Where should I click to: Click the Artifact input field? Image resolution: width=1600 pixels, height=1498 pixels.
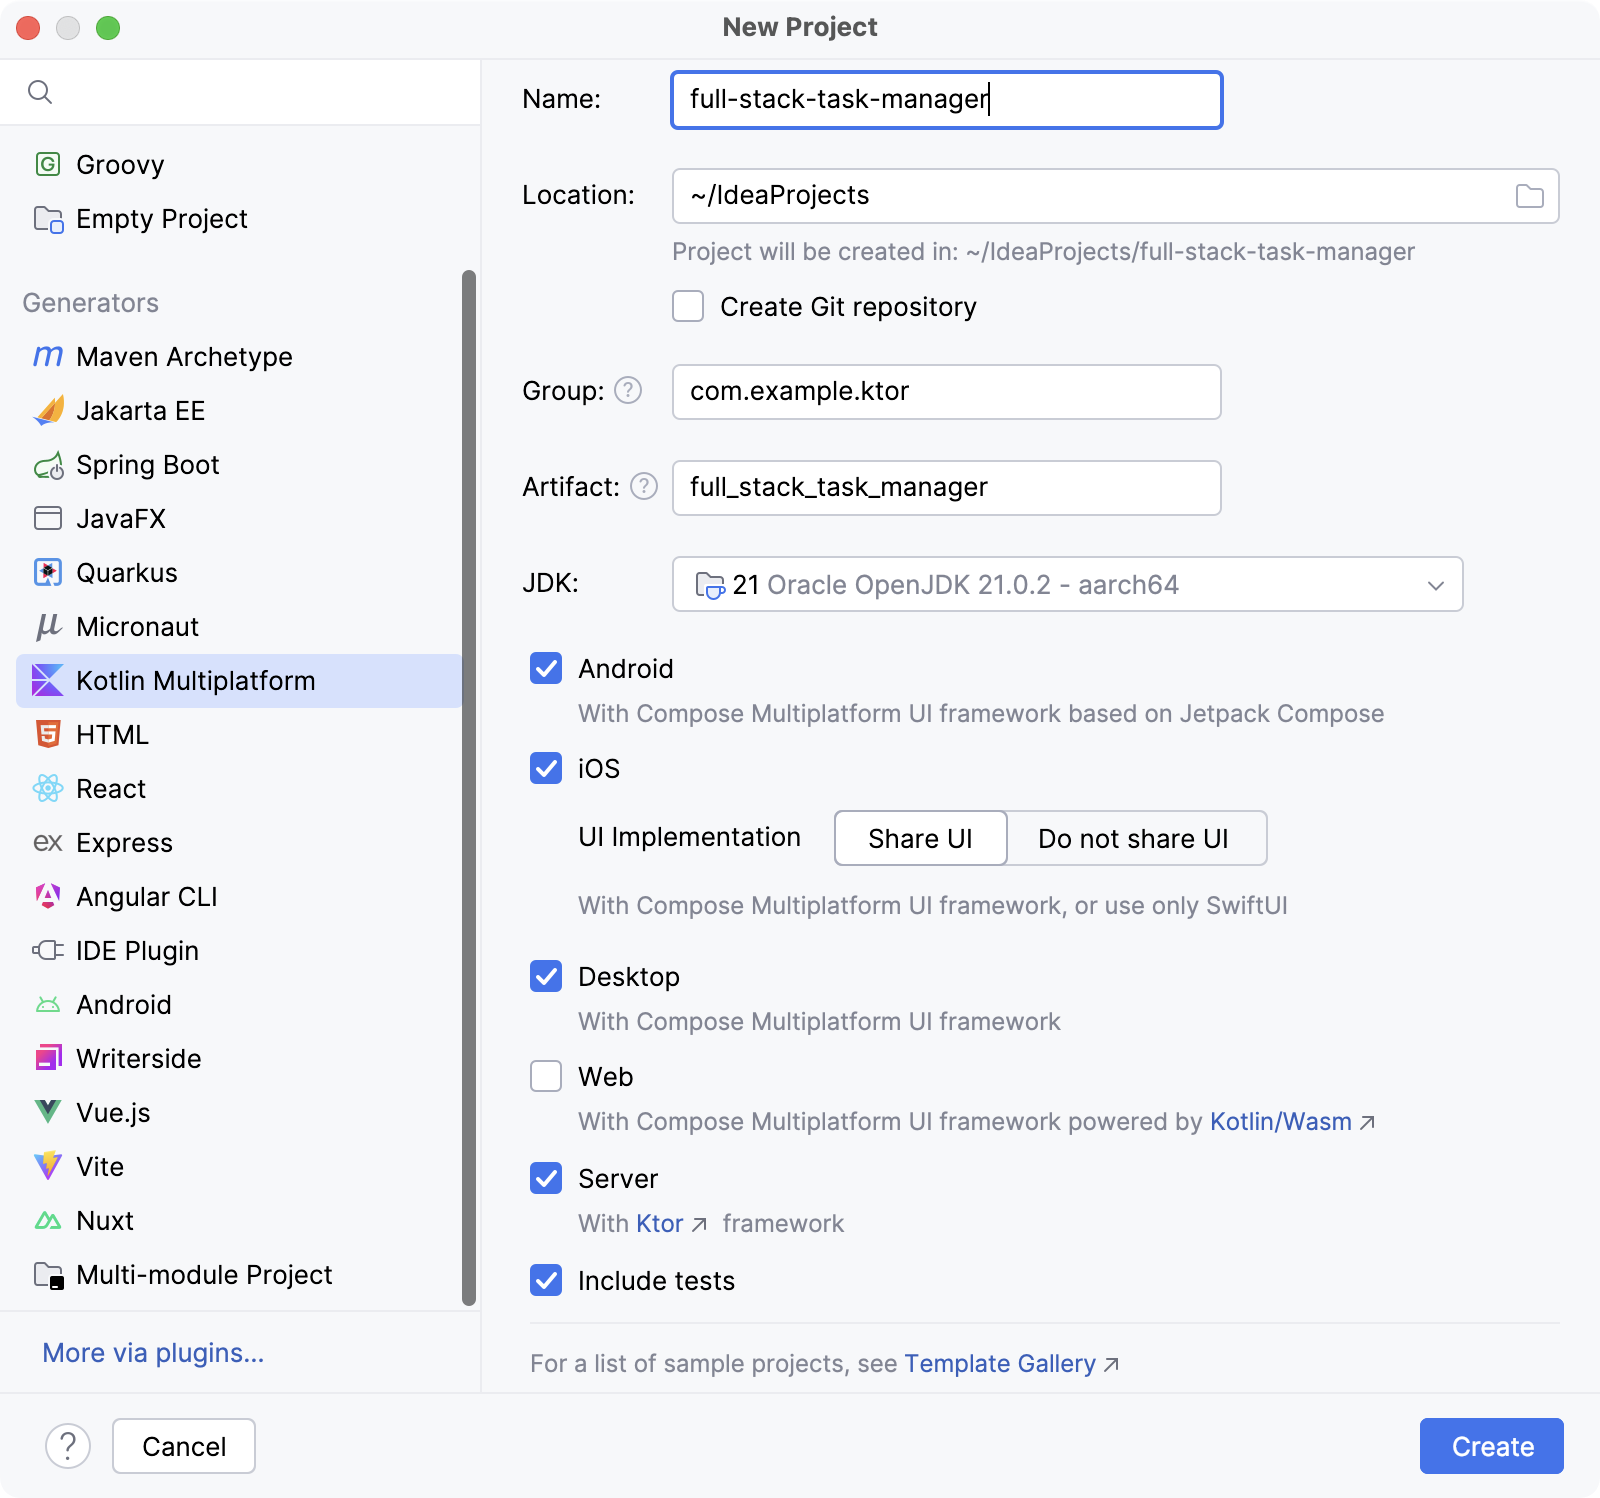pos(947,488)
